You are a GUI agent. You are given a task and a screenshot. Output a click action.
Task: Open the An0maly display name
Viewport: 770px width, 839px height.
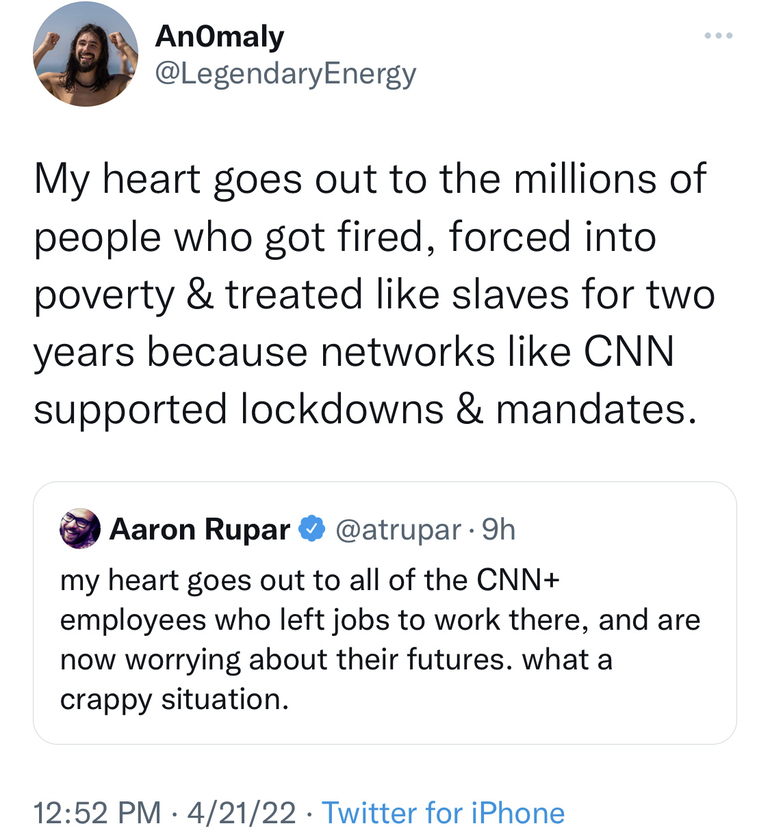(x=219, y=37)
